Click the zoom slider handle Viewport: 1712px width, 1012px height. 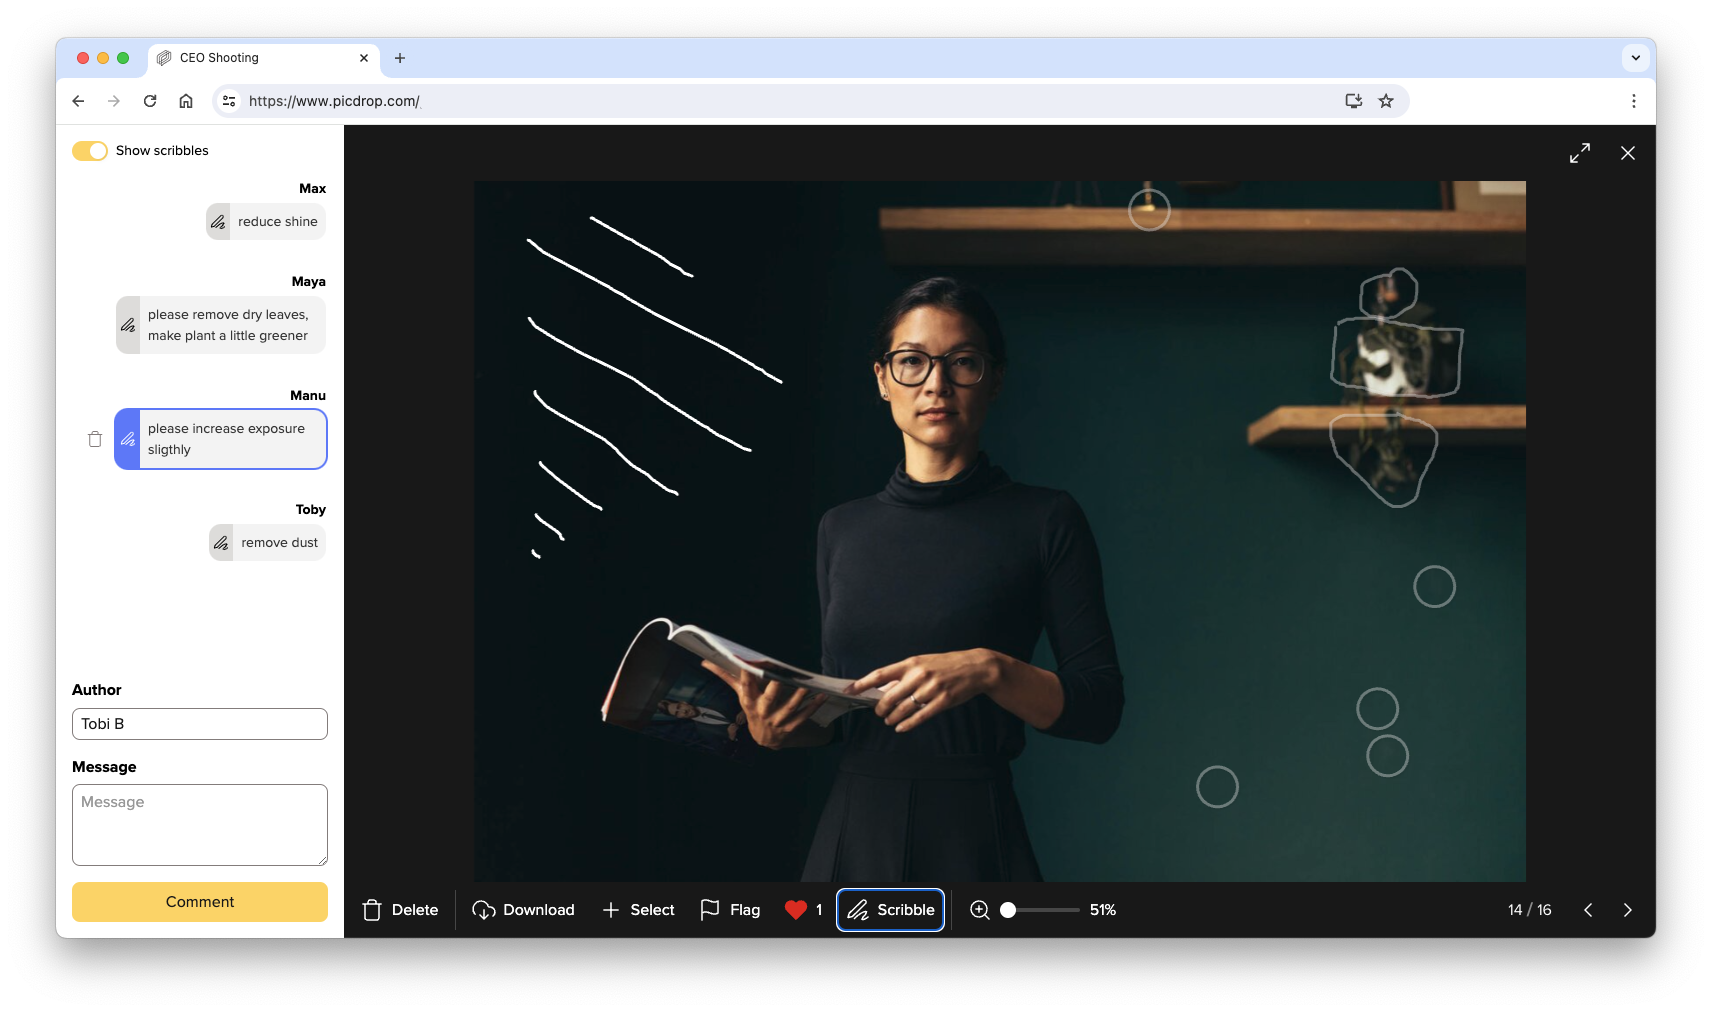[x=1008, y=910]
